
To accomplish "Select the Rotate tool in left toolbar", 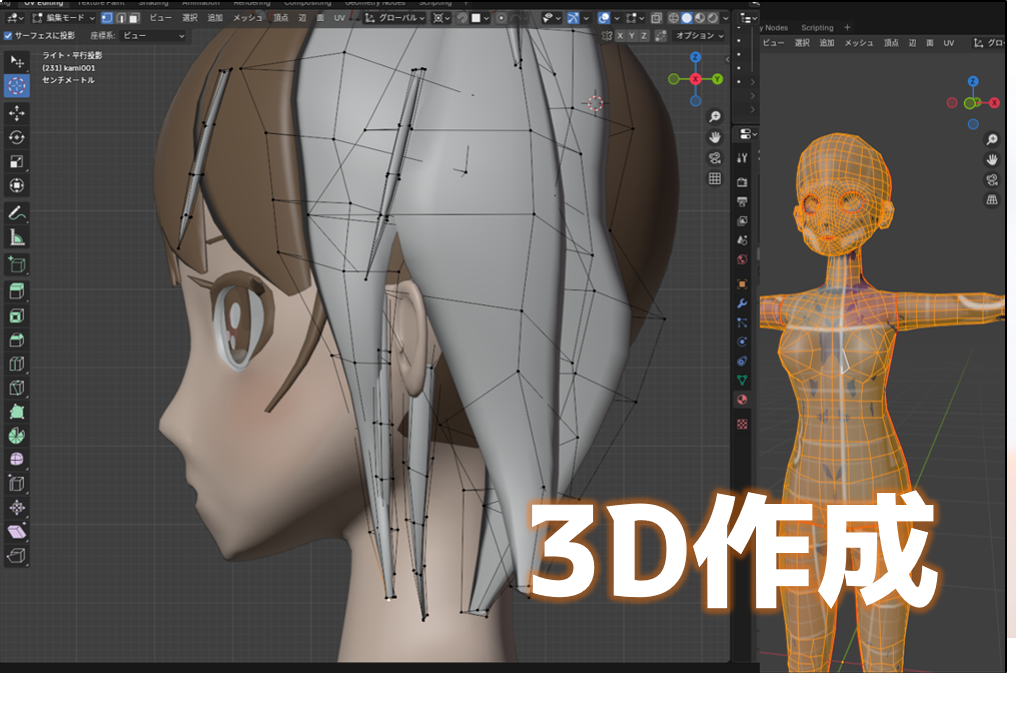I will coord(16,137).
